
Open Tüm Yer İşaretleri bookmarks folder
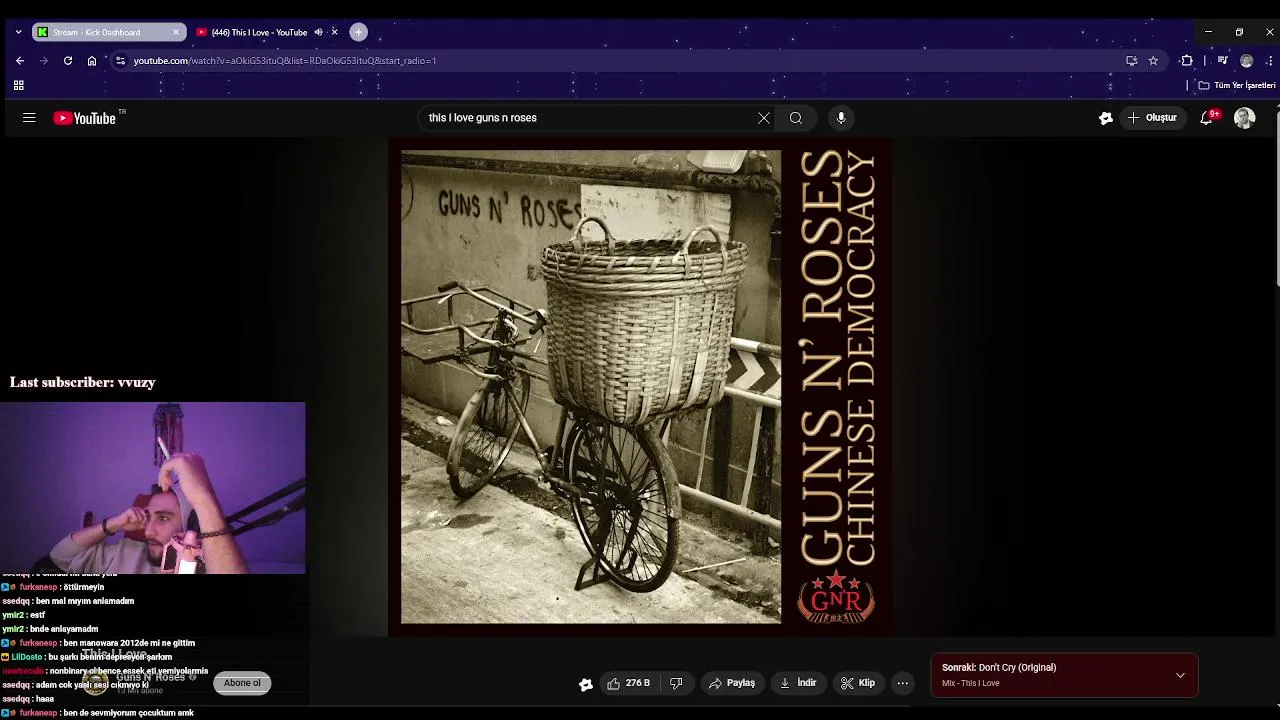click(1237, 86)
